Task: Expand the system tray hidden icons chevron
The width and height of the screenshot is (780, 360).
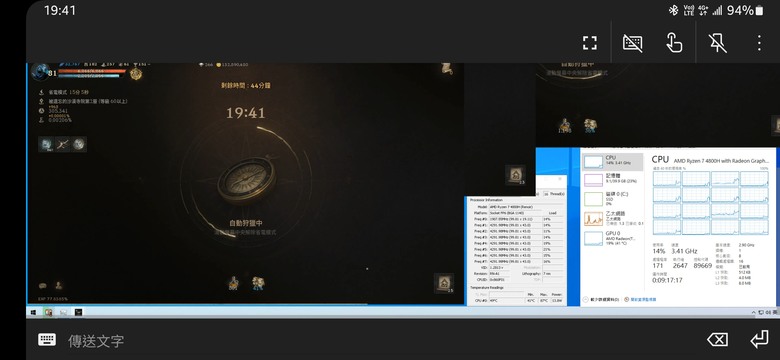Action: coord(754,312)
